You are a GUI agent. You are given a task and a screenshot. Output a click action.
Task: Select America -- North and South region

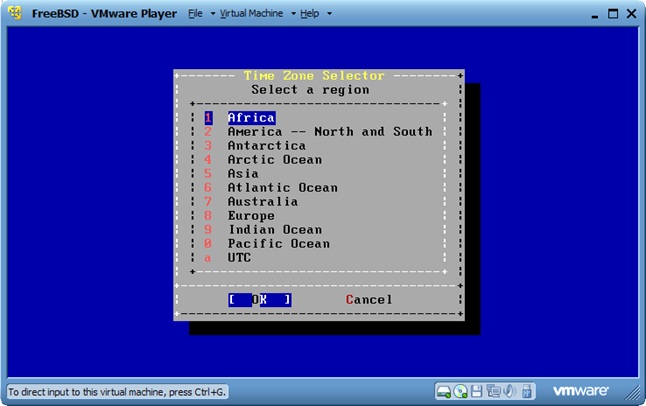pos(329,132)
